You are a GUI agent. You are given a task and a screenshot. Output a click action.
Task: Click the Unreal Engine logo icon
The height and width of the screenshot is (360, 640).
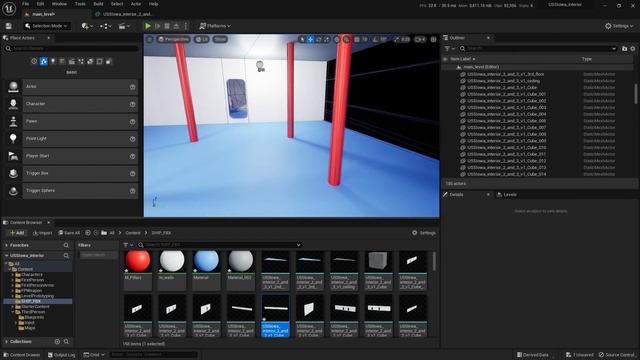9,9
